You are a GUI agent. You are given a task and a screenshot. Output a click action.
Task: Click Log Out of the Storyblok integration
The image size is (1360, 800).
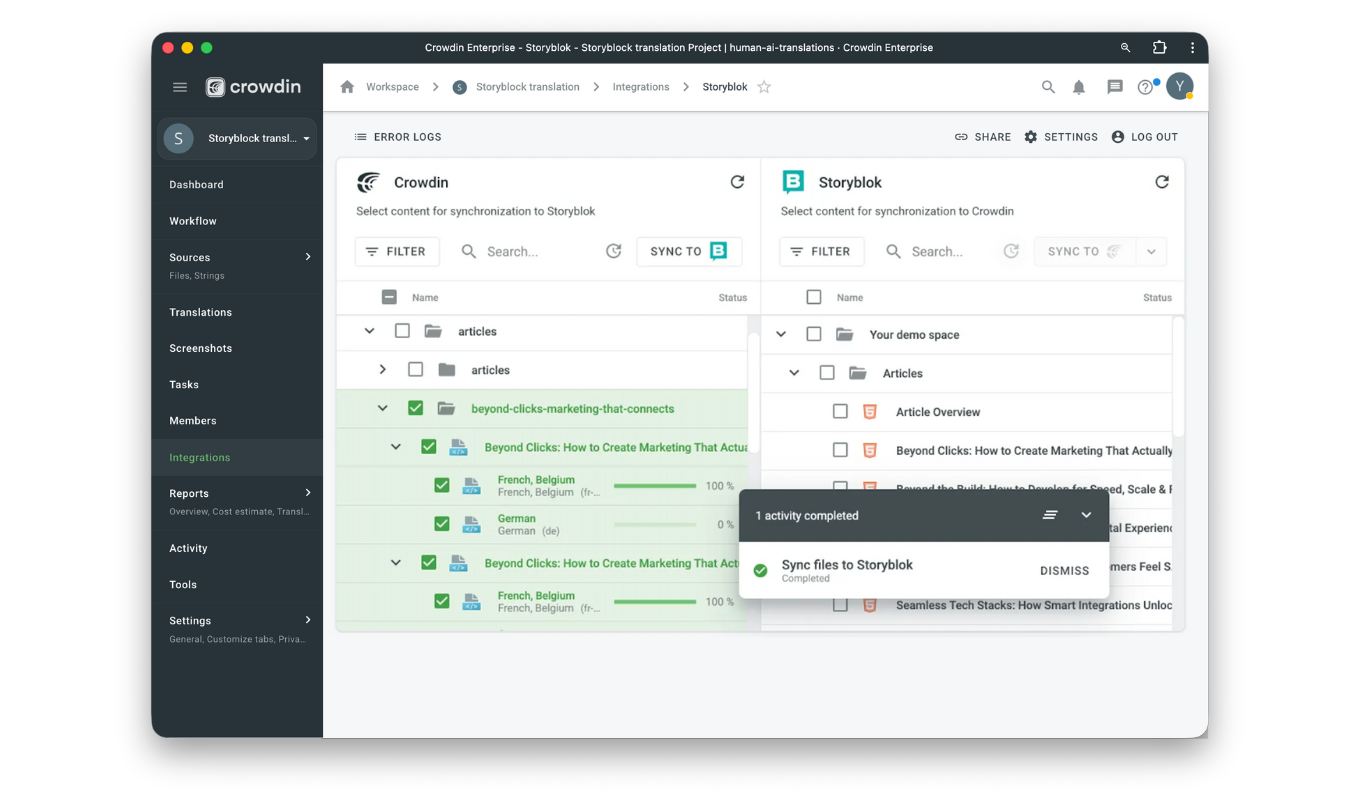tap(1145, 137)
